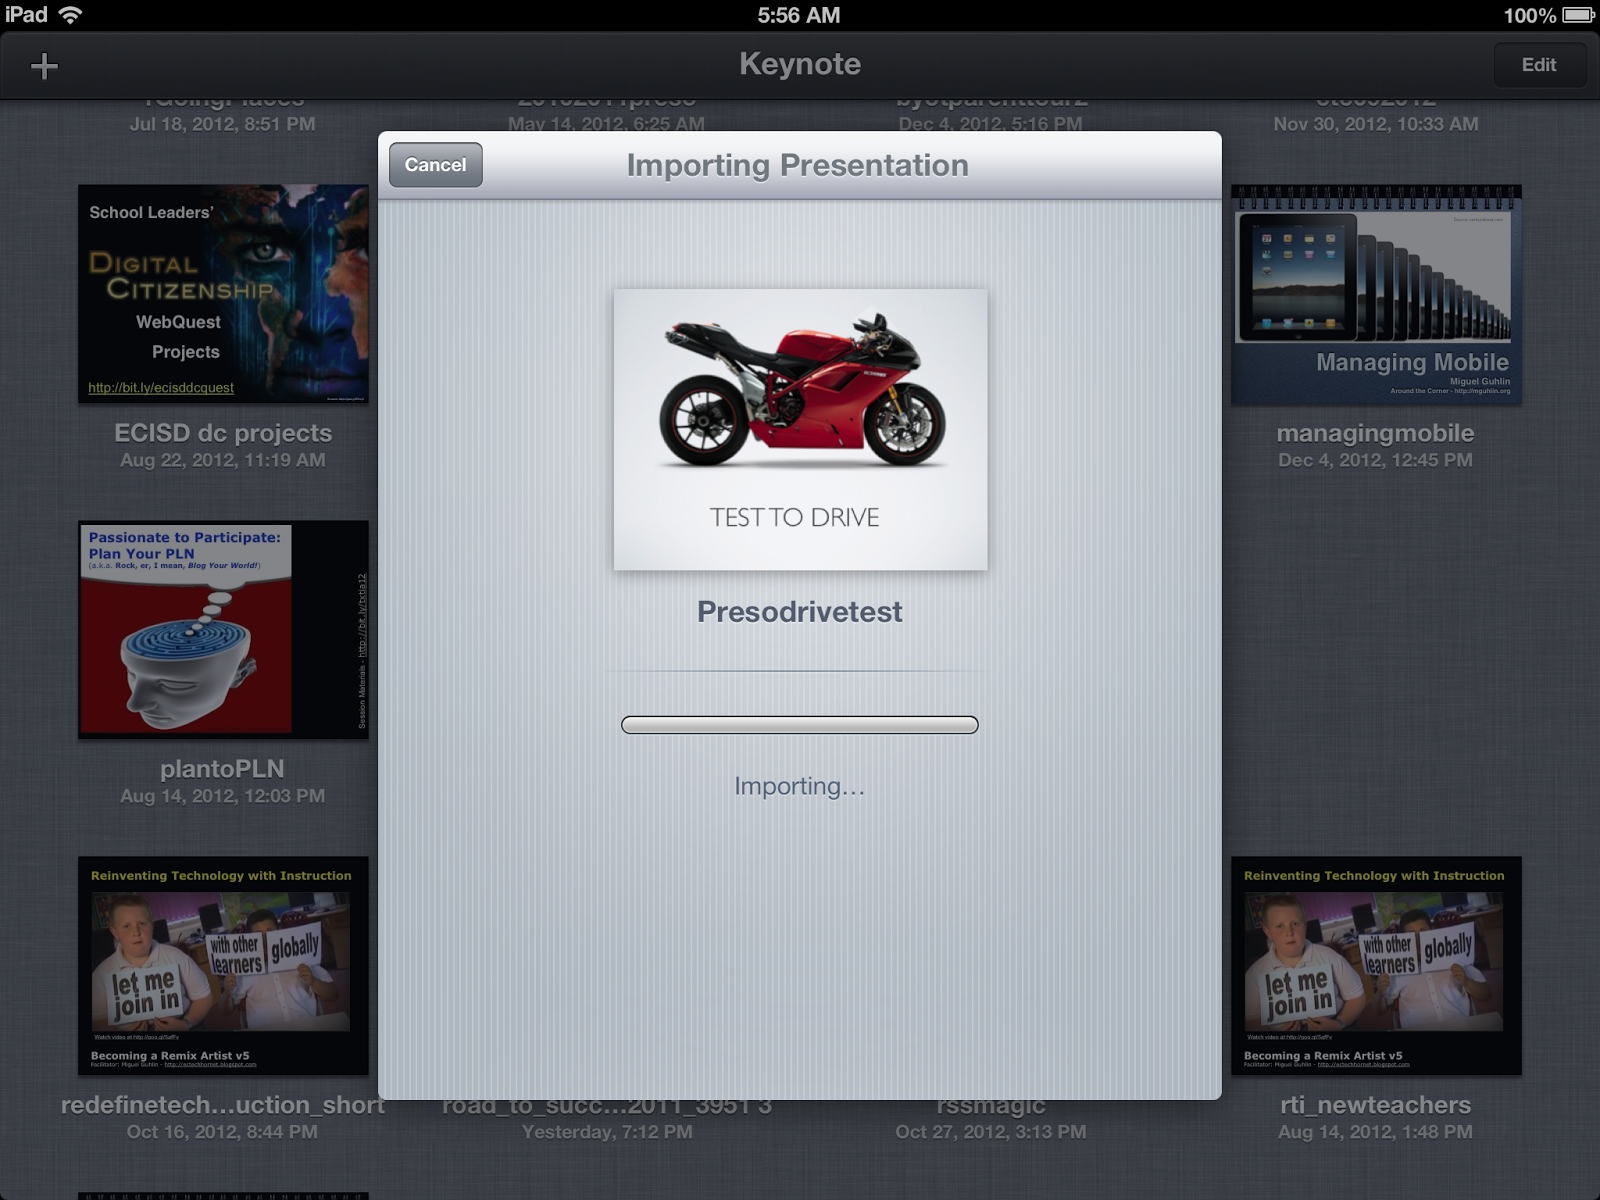
Task: Cancel the presentation import
Action: point(436,165)
